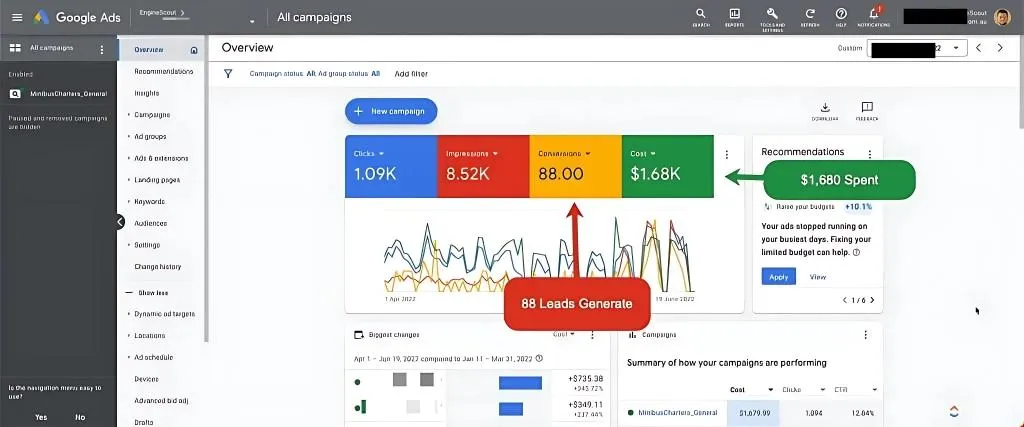The image size is (1024, 427).
Task: Open Recommendations in the navigation
Action: click(x=163, y=71)
